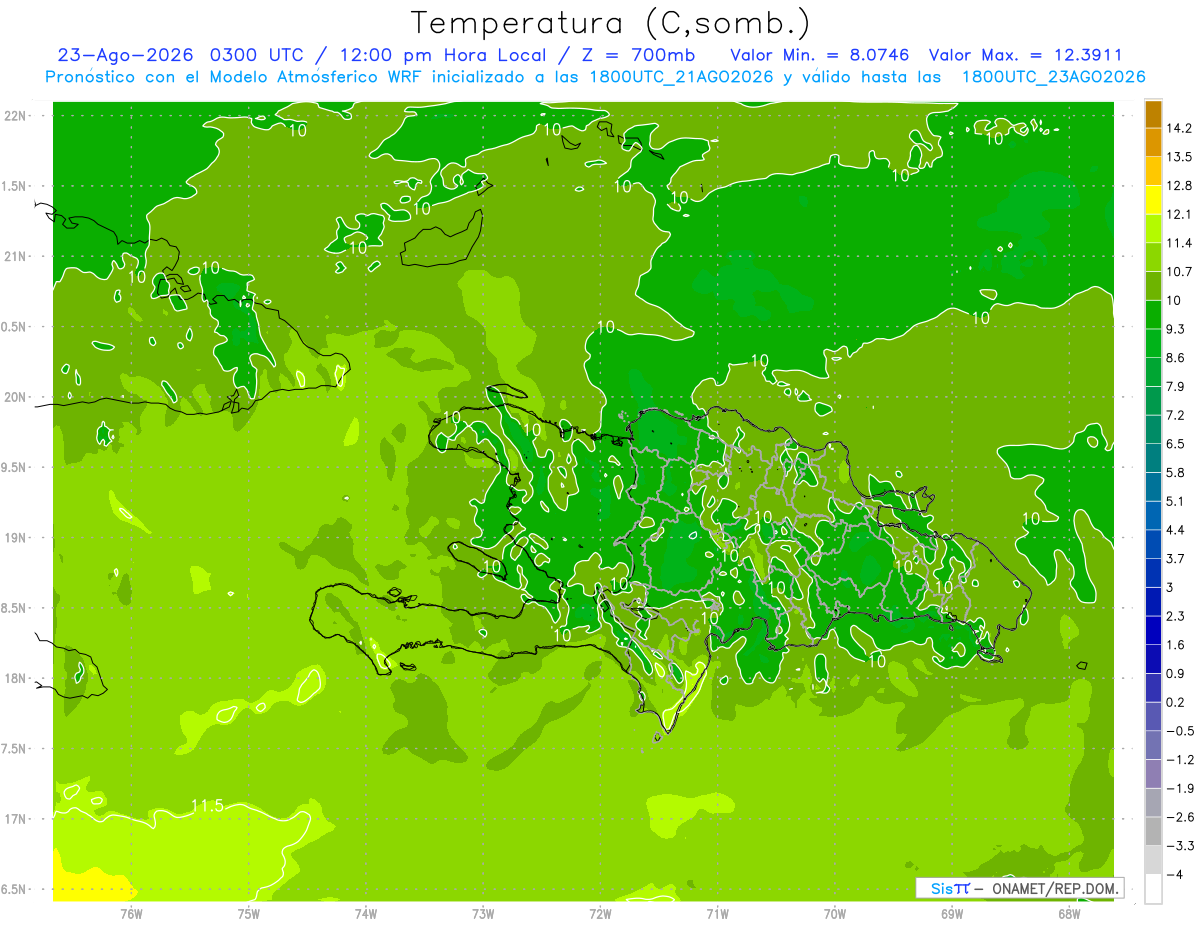Pick the yellow band between 12.8 and 12.1
Screen dimensions: 1200x927
click(1153, 200)
